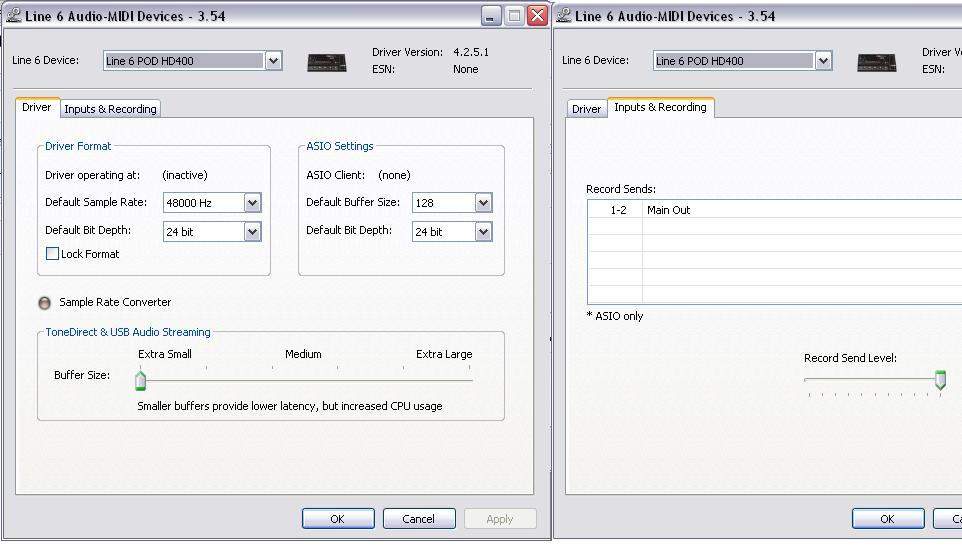The width and height of the screenshot is (962, 548).
Task: Expand the Default Sample Rate dropdown
Action: click(x=252, y=203)
